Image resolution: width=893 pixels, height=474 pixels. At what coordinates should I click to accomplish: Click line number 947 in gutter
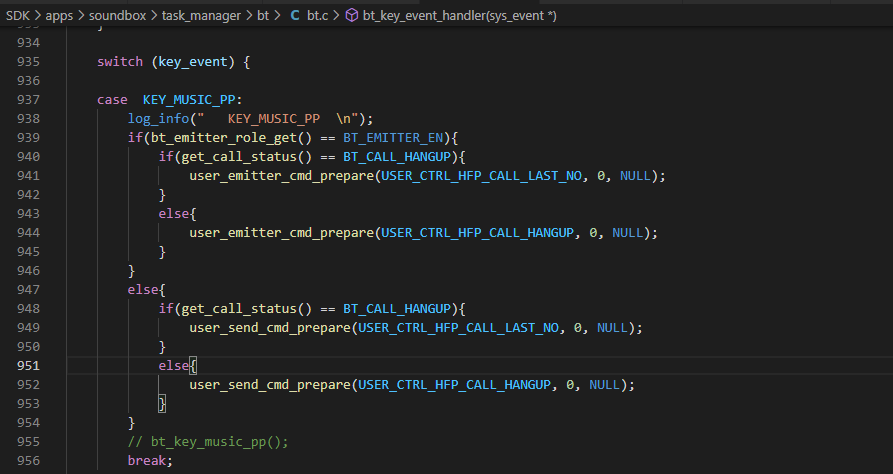click(x=28, y=289)
